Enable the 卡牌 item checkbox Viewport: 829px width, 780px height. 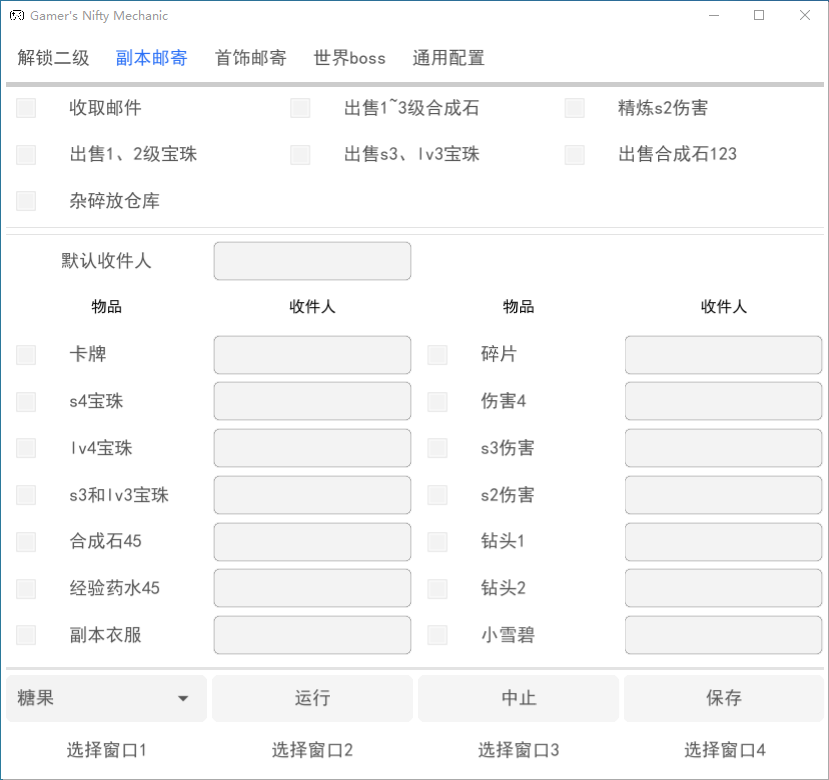click(26, 355)
